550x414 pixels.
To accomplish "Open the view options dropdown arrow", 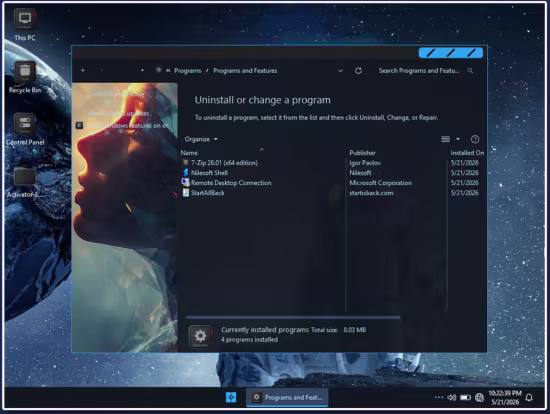I will tap(458, 139).
